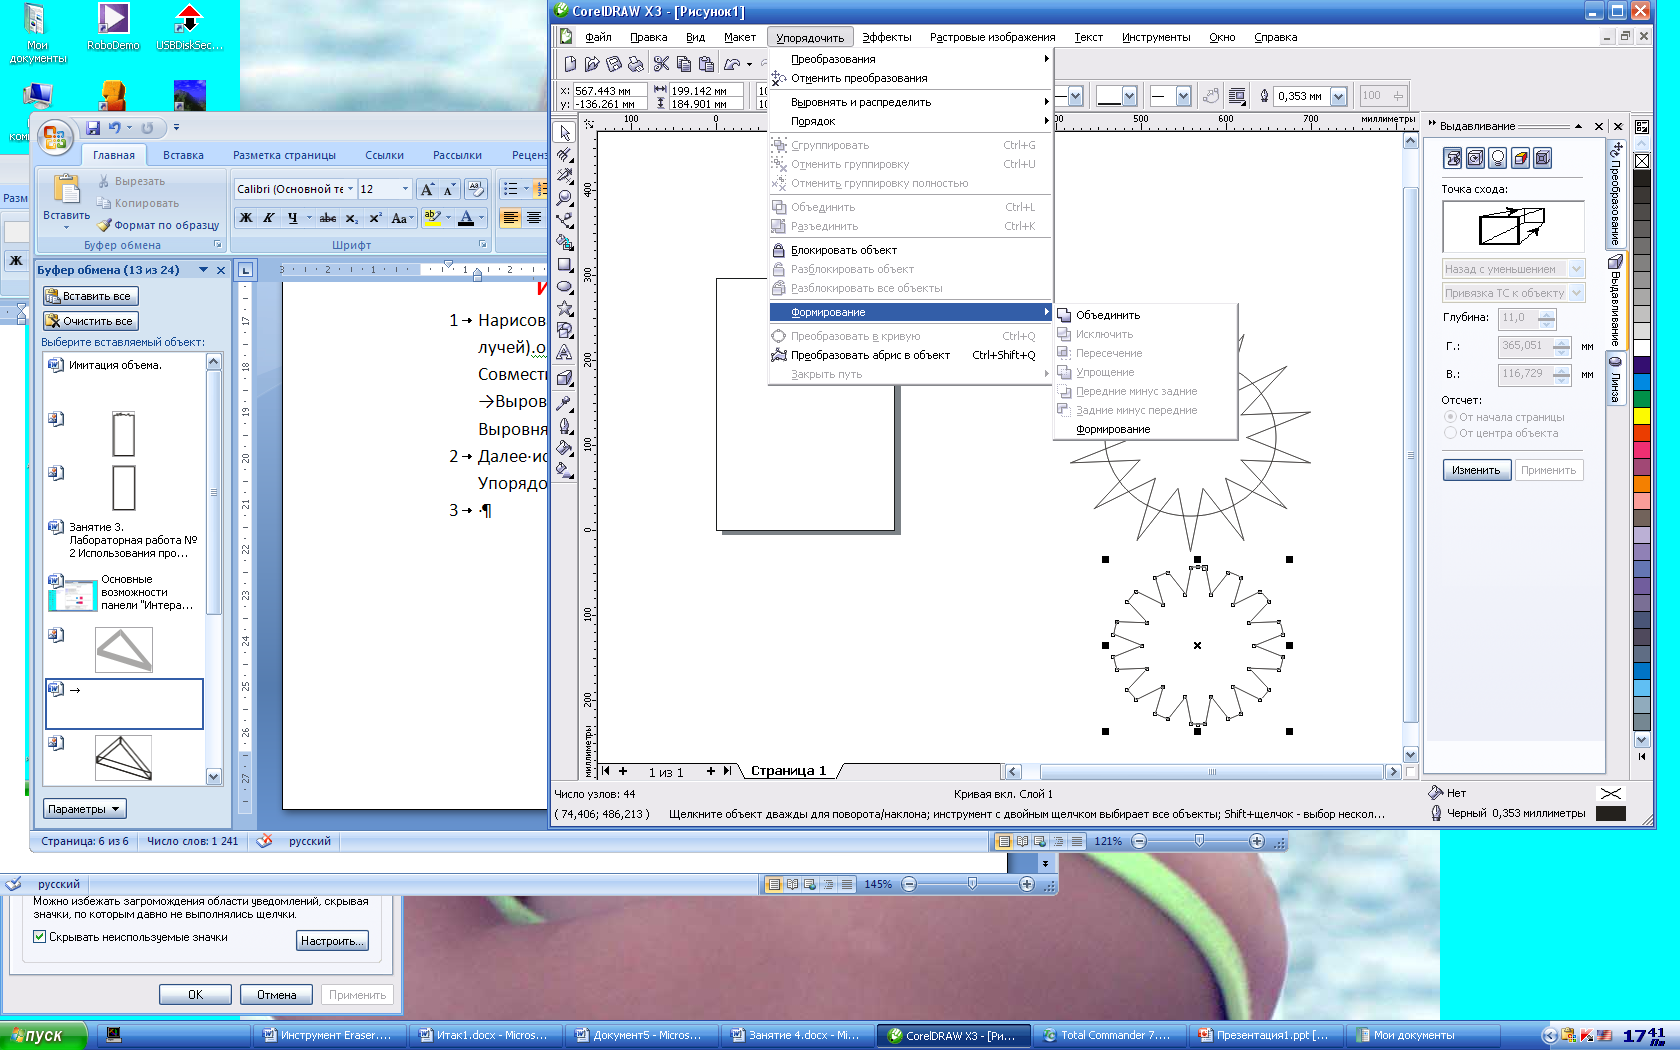Open the 'Параметры' dropdown in clipboard pane
1680x1050 pixels.
point(85,809)
